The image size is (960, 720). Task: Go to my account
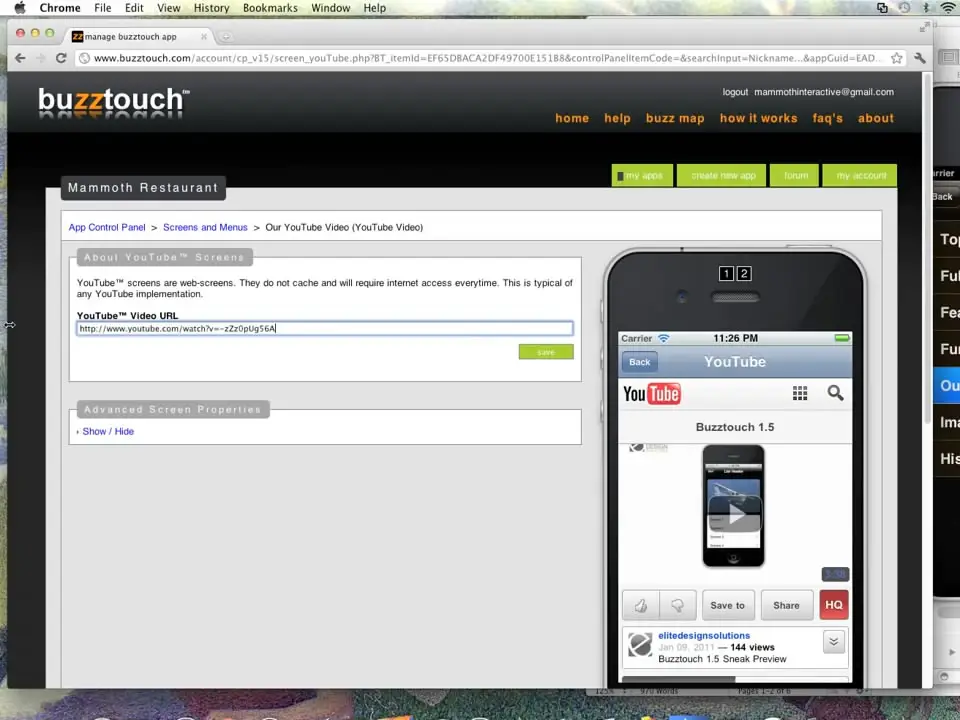click(x=860, y=176)
